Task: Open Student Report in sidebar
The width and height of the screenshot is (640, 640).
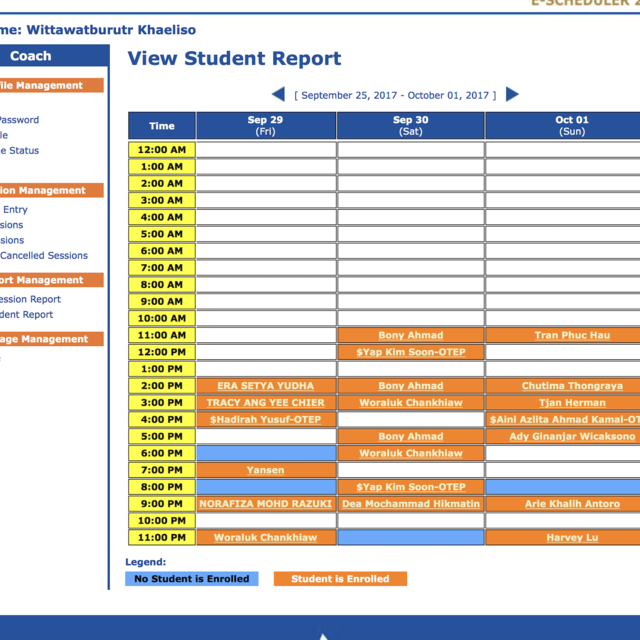Action: coord(27,315)
